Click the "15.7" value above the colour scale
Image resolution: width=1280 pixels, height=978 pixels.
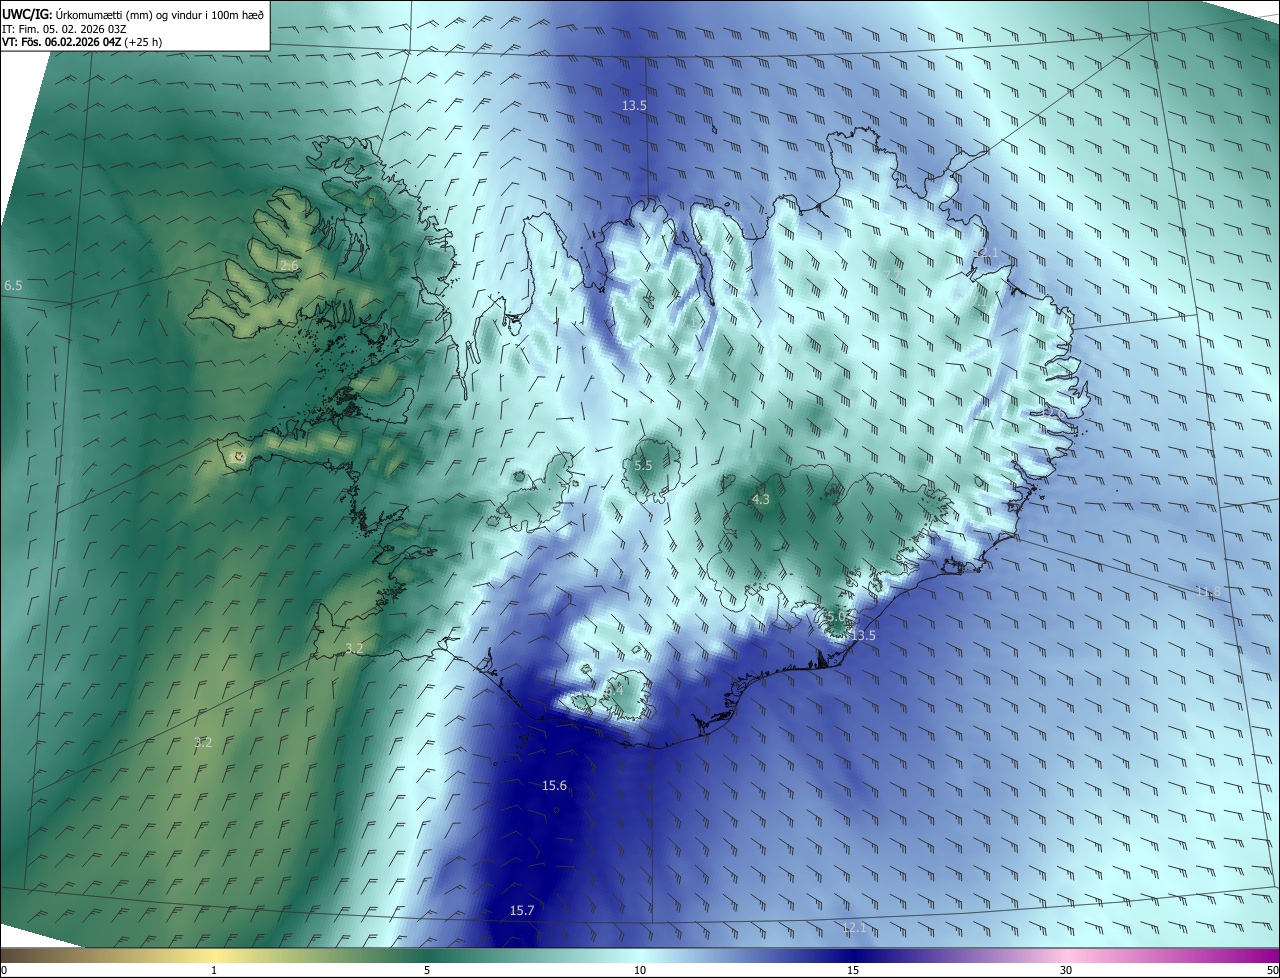coord(522,910)
